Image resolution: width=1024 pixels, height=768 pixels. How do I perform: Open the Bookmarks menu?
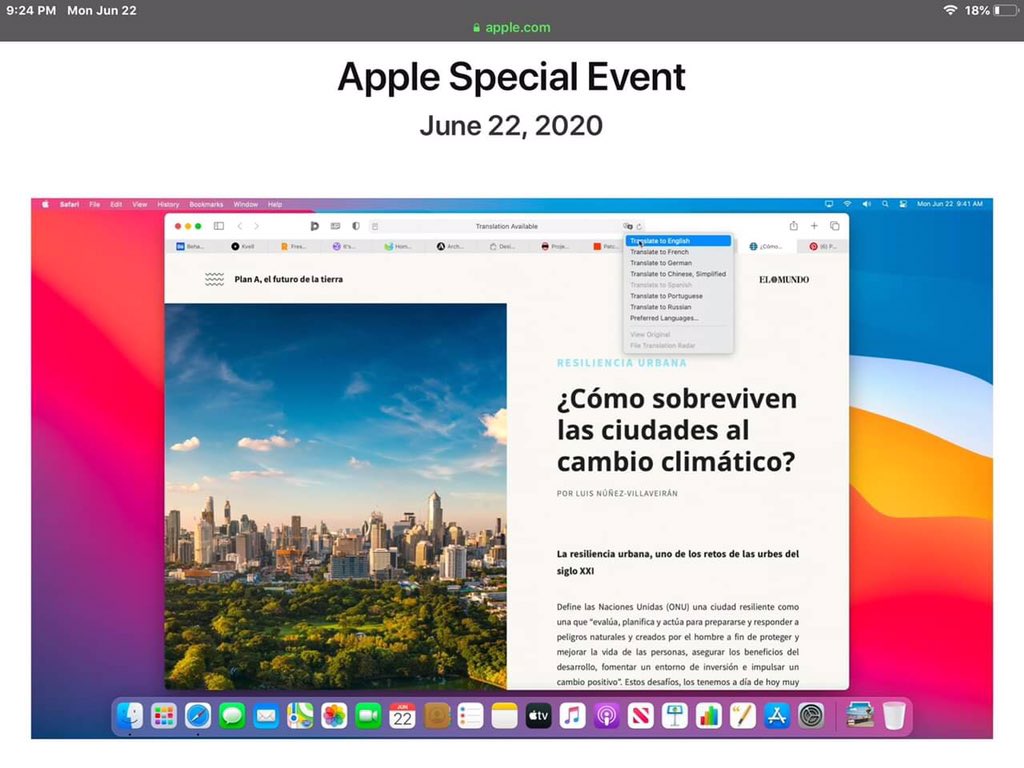click(x=206, y=204)
